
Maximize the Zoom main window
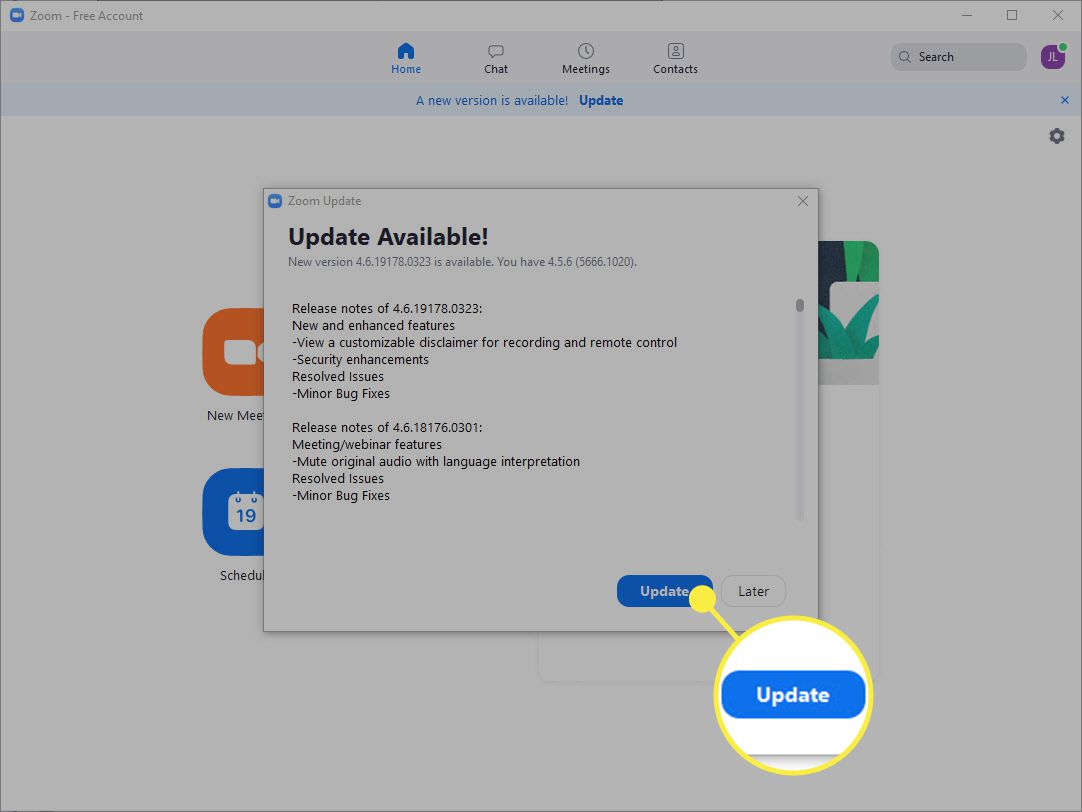click(x=1012, y=15)
